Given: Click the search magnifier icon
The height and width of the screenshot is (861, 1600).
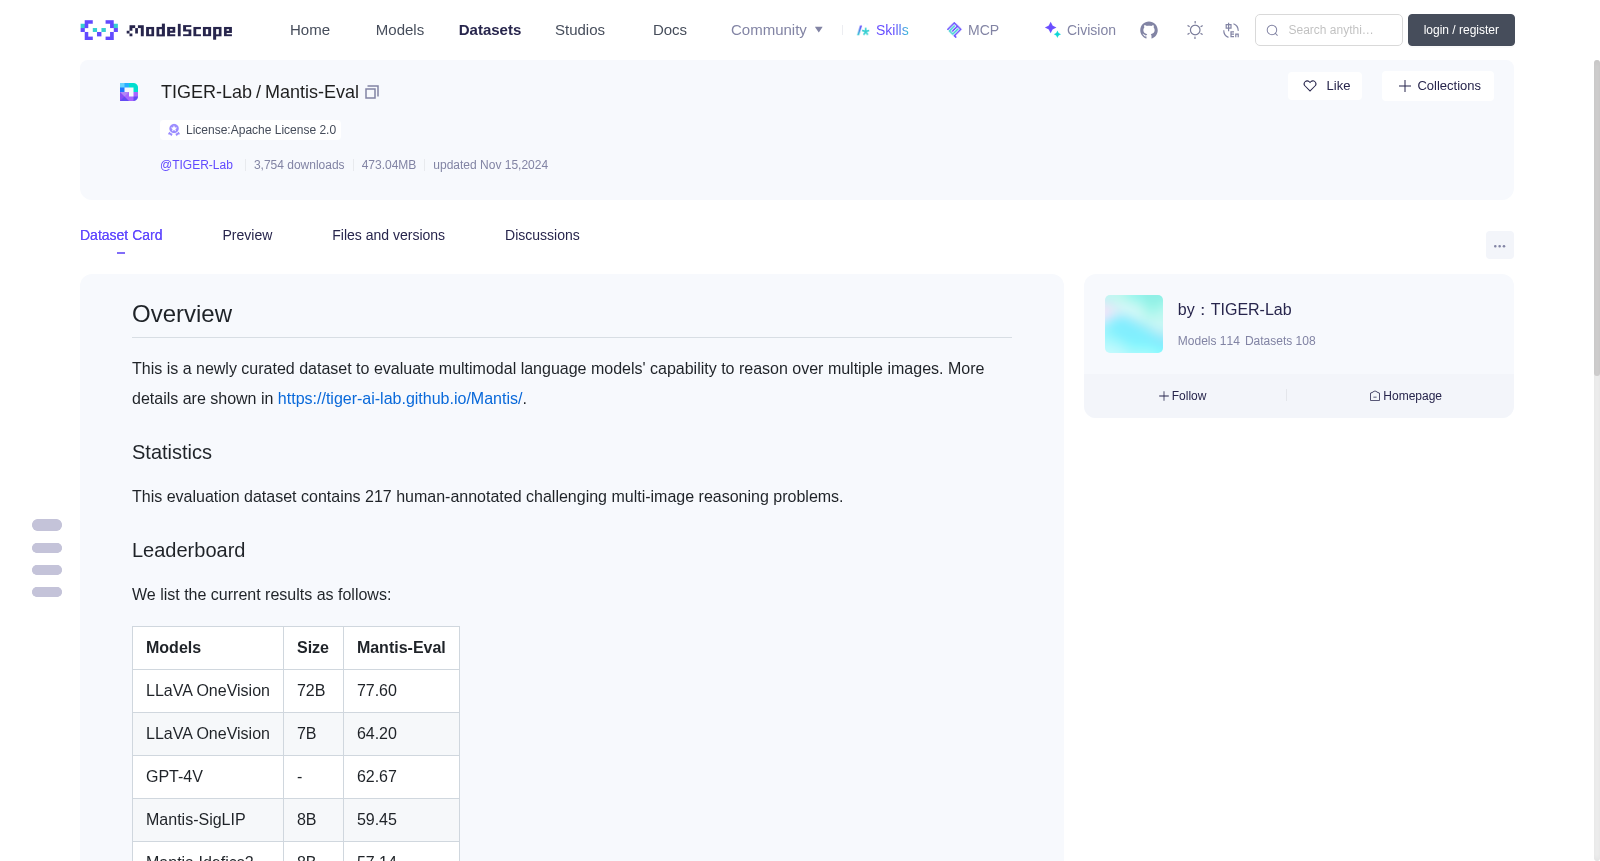Looking at the screenshot, I should [1272, 30].
